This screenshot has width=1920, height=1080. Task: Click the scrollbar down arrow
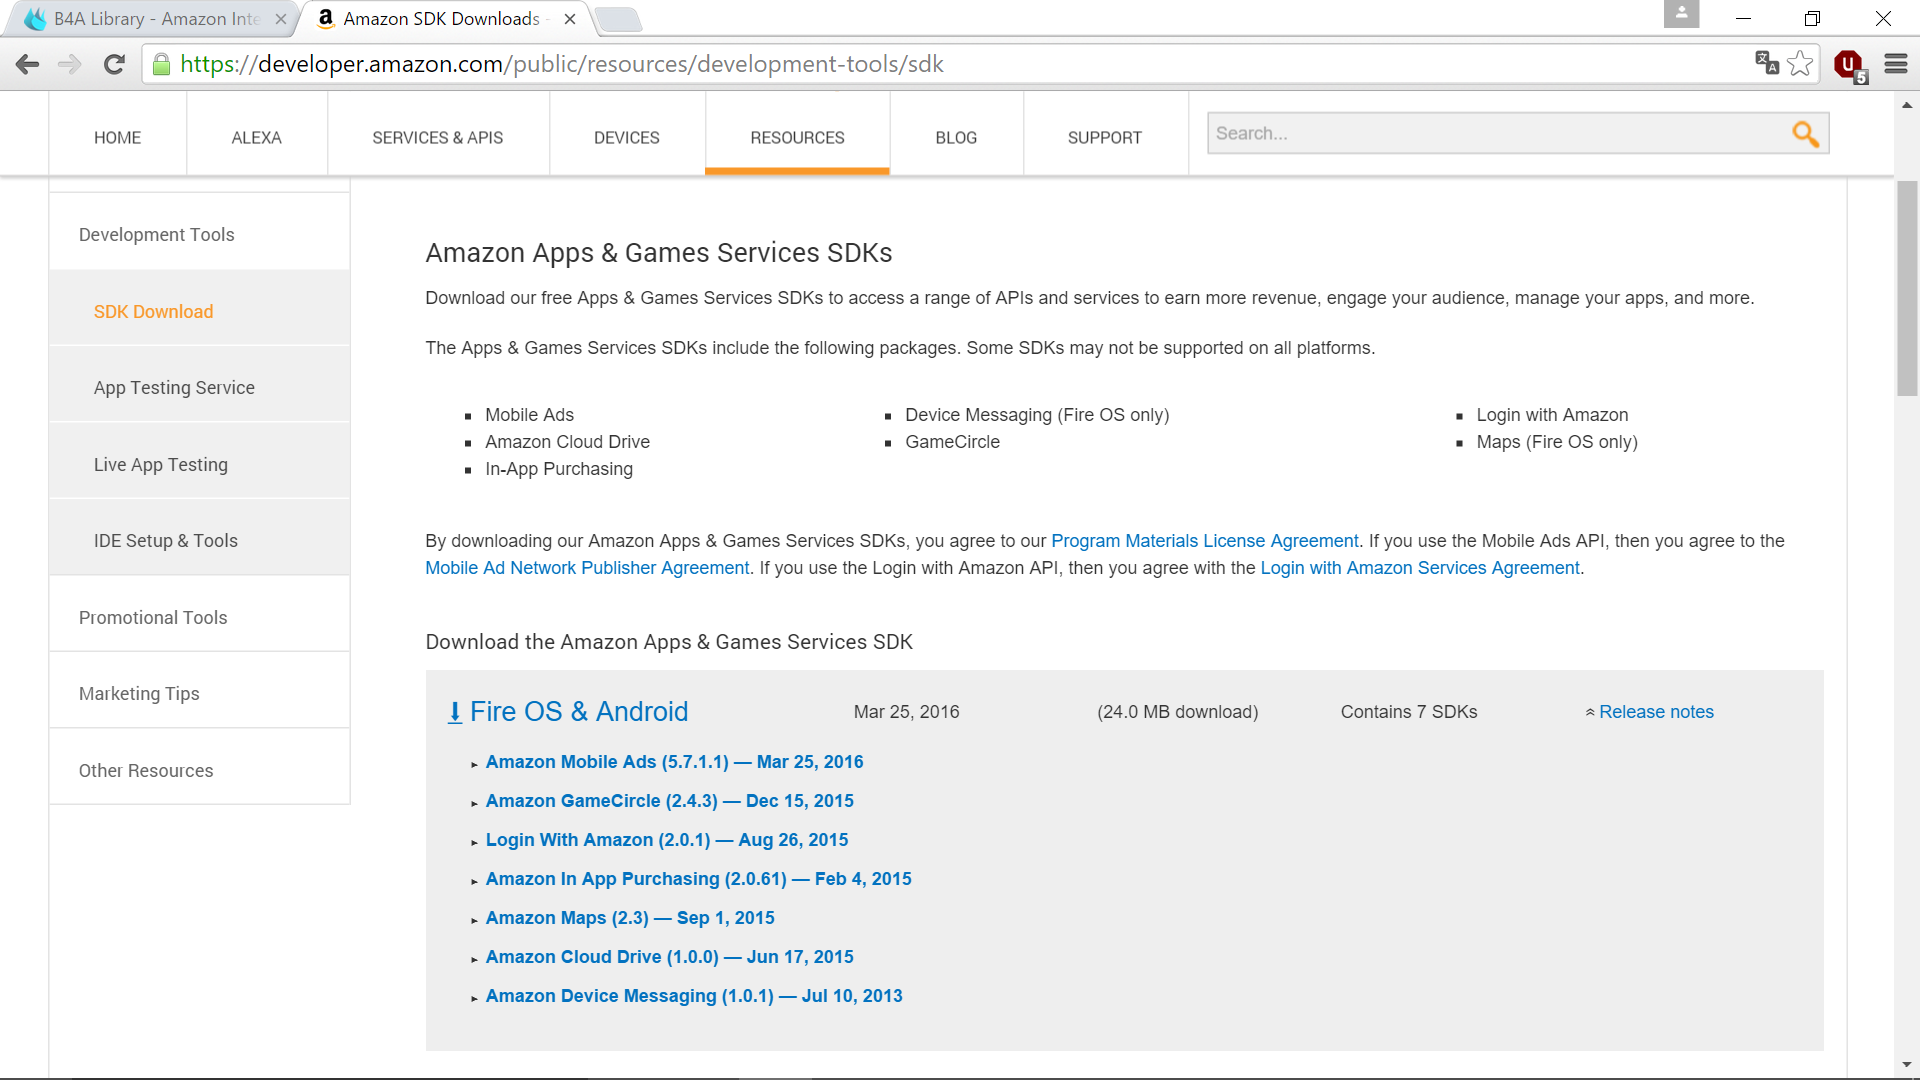tap(1907, 1066)
